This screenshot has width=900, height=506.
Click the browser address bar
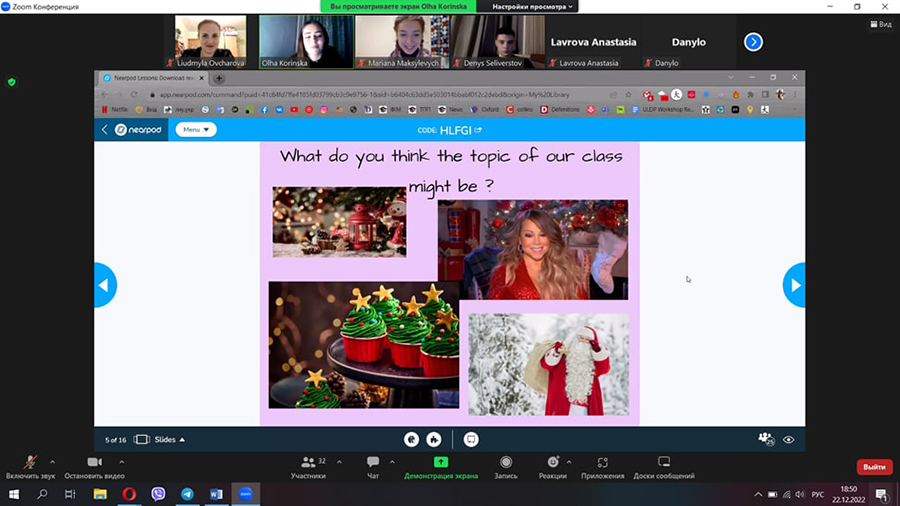tap(379, 95)
